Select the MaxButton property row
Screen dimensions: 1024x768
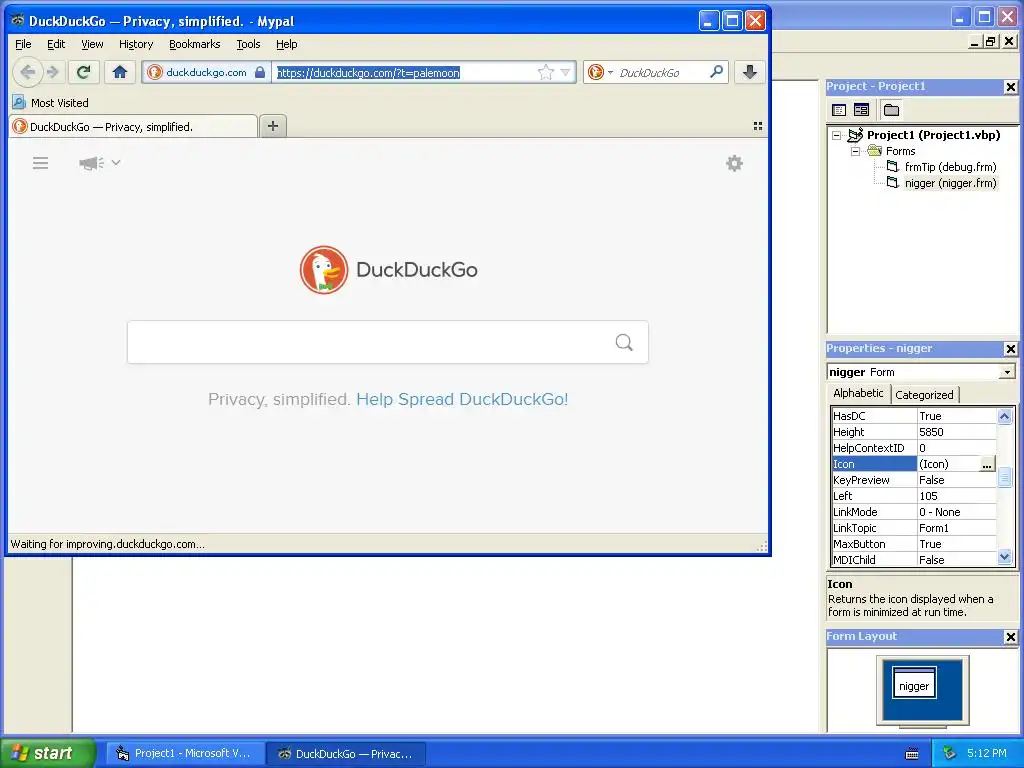pos(914,544)
